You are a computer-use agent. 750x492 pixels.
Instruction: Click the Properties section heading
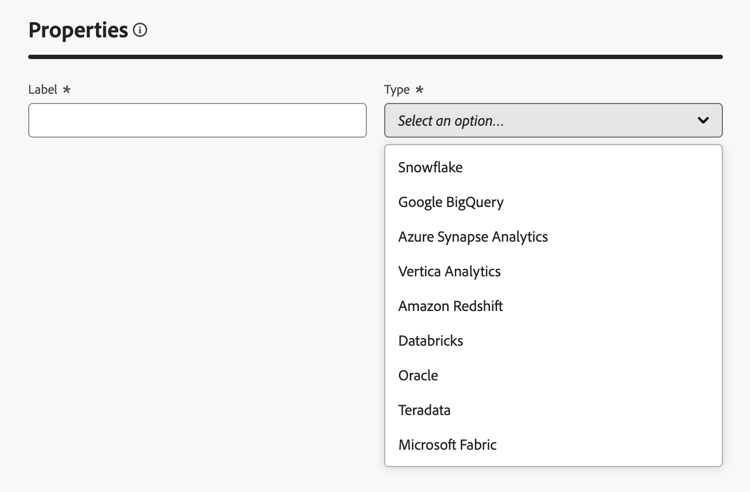78,30
